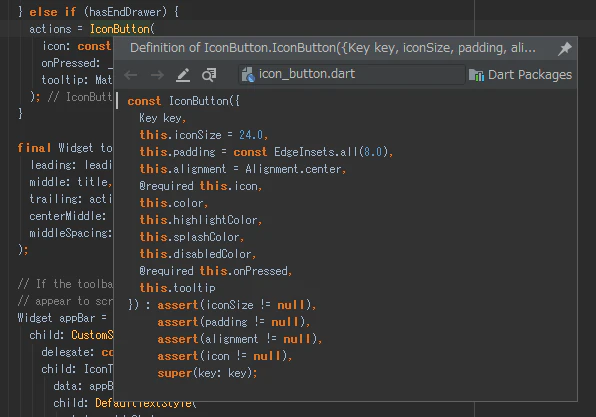The height and width of the screenshot is (417, 596).
Task: Click the '@required this.onPressed' line
Action: [216, 271]
